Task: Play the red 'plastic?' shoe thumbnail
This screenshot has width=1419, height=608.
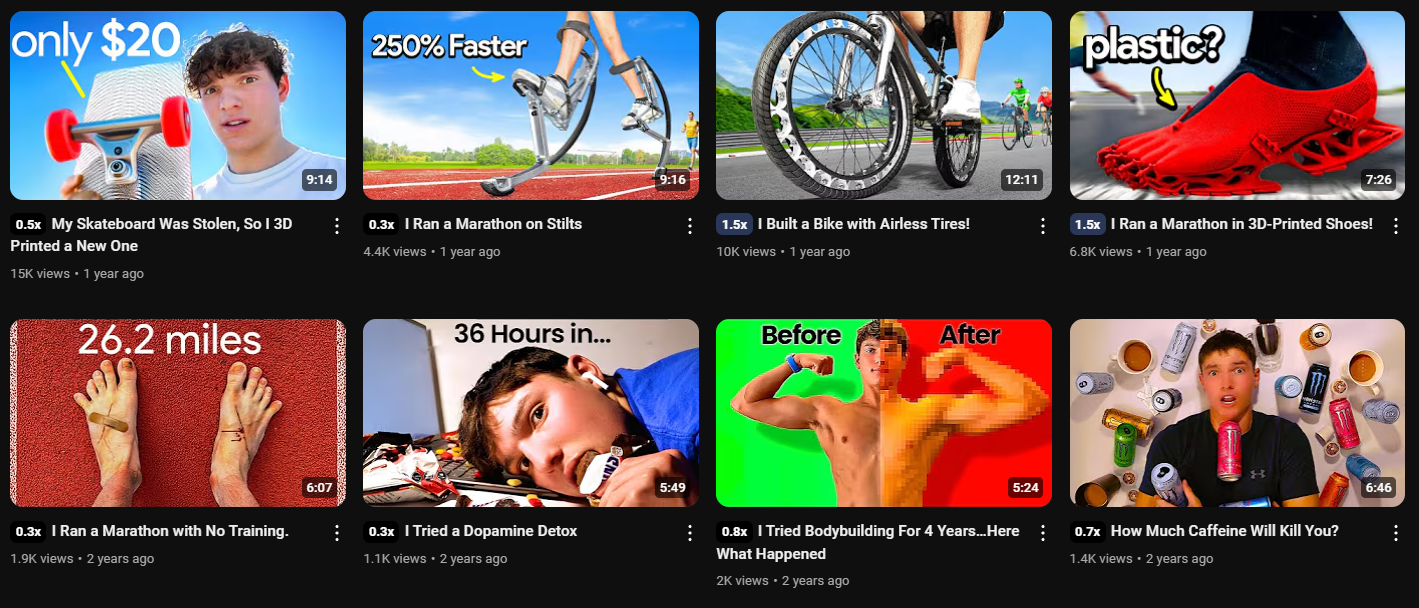Action: click(x=1237, y=105)
